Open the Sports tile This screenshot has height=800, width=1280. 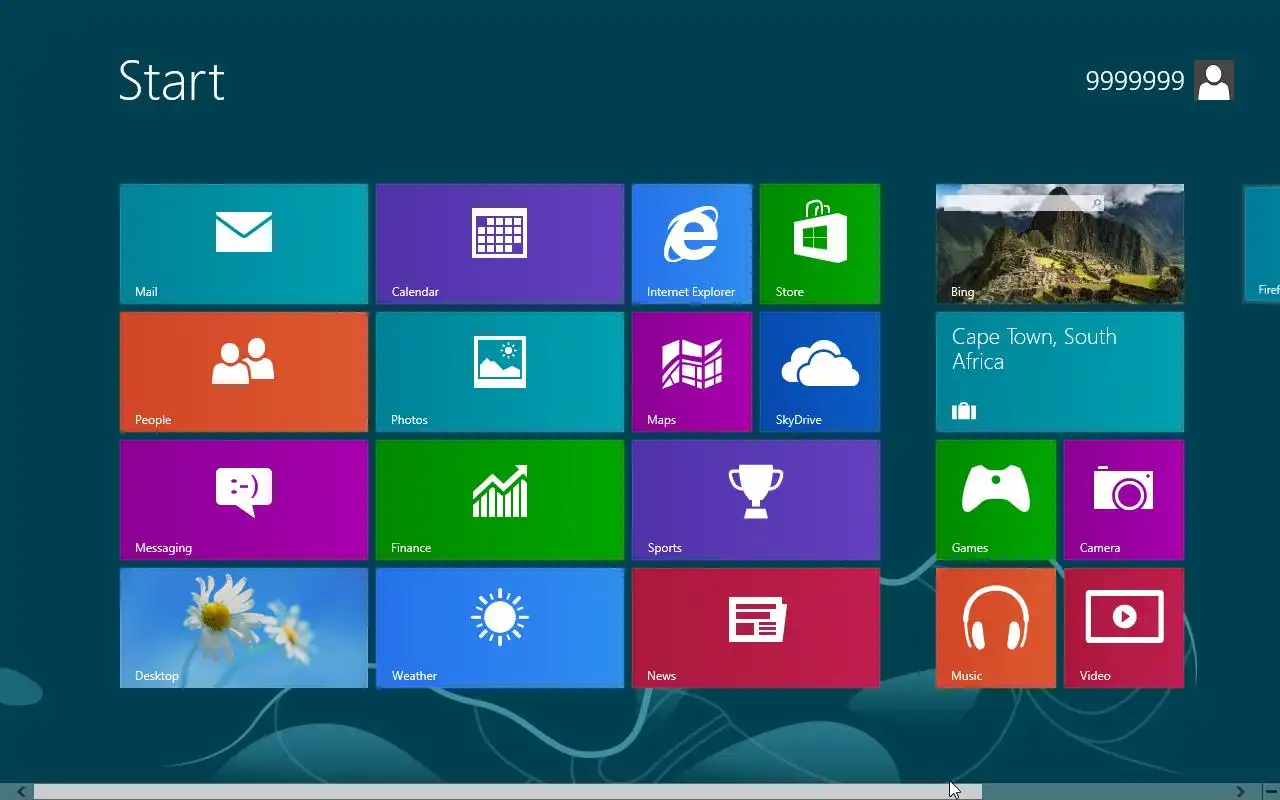tap(756, 500)
